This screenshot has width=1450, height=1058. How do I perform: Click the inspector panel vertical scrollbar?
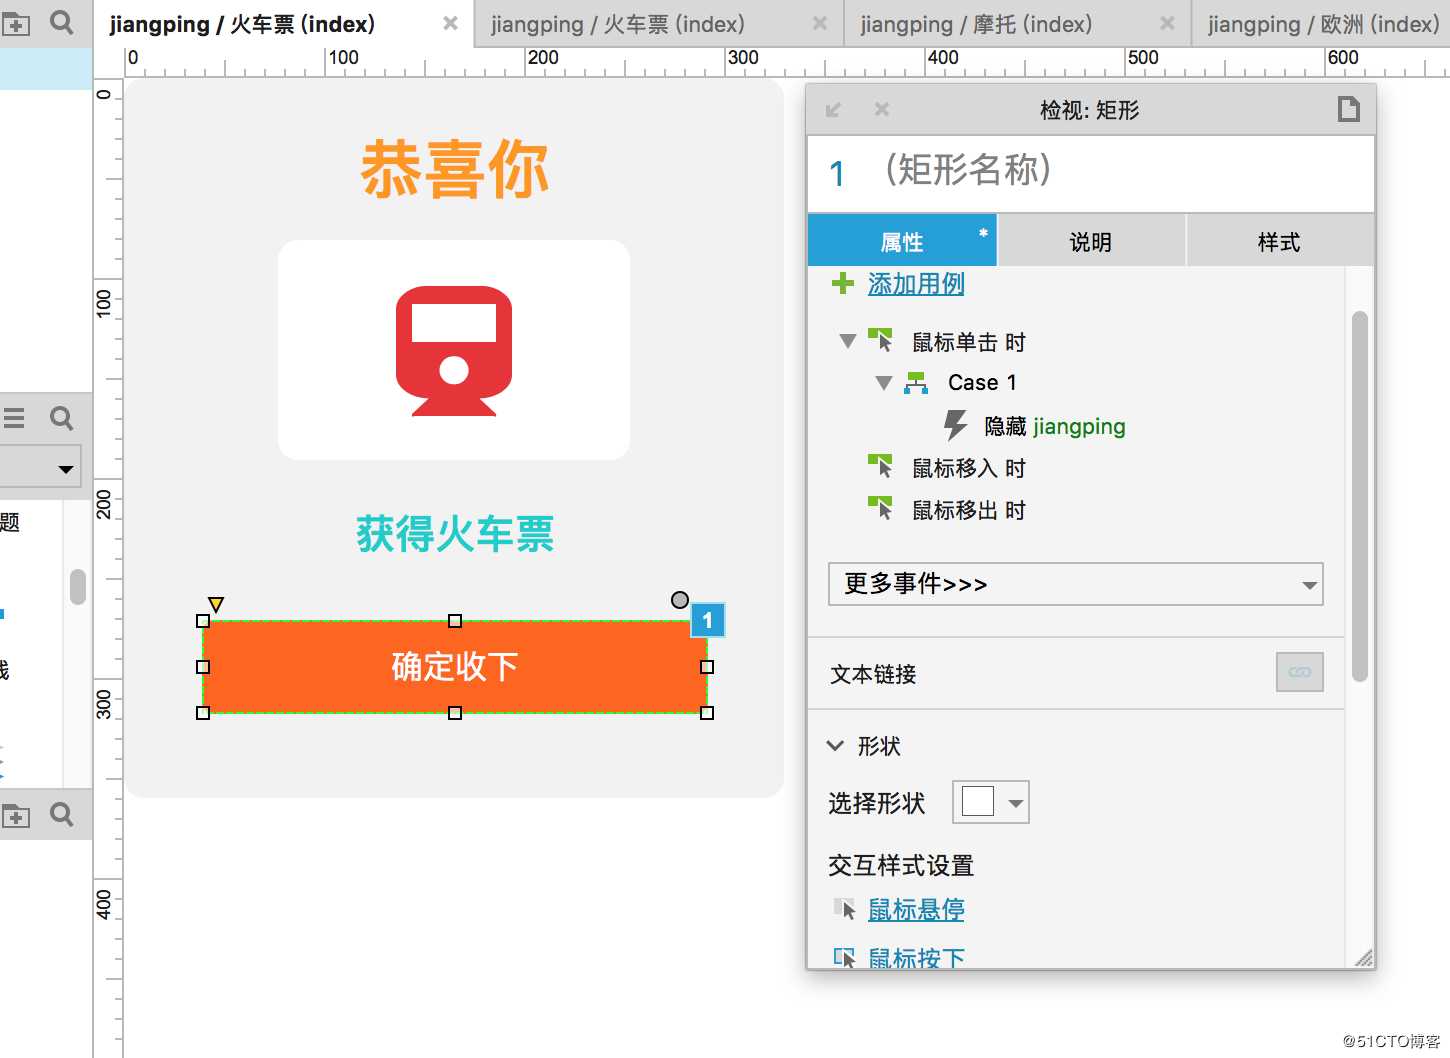click(x=1359, y=496)
